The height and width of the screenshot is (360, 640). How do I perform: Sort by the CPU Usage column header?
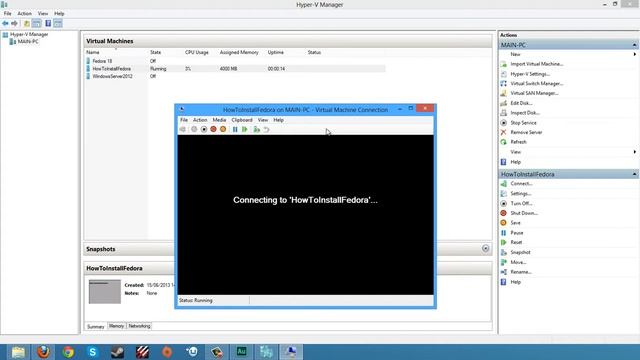coord(197,52)
